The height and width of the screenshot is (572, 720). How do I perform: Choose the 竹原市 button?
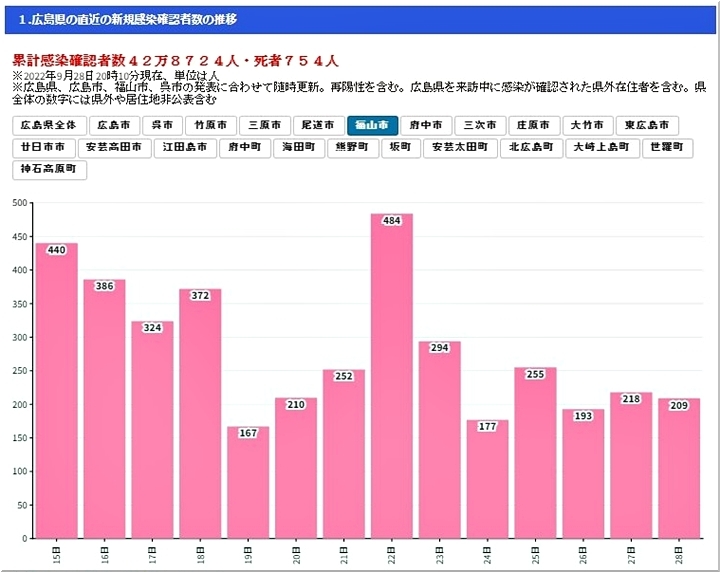click(211, 126)
